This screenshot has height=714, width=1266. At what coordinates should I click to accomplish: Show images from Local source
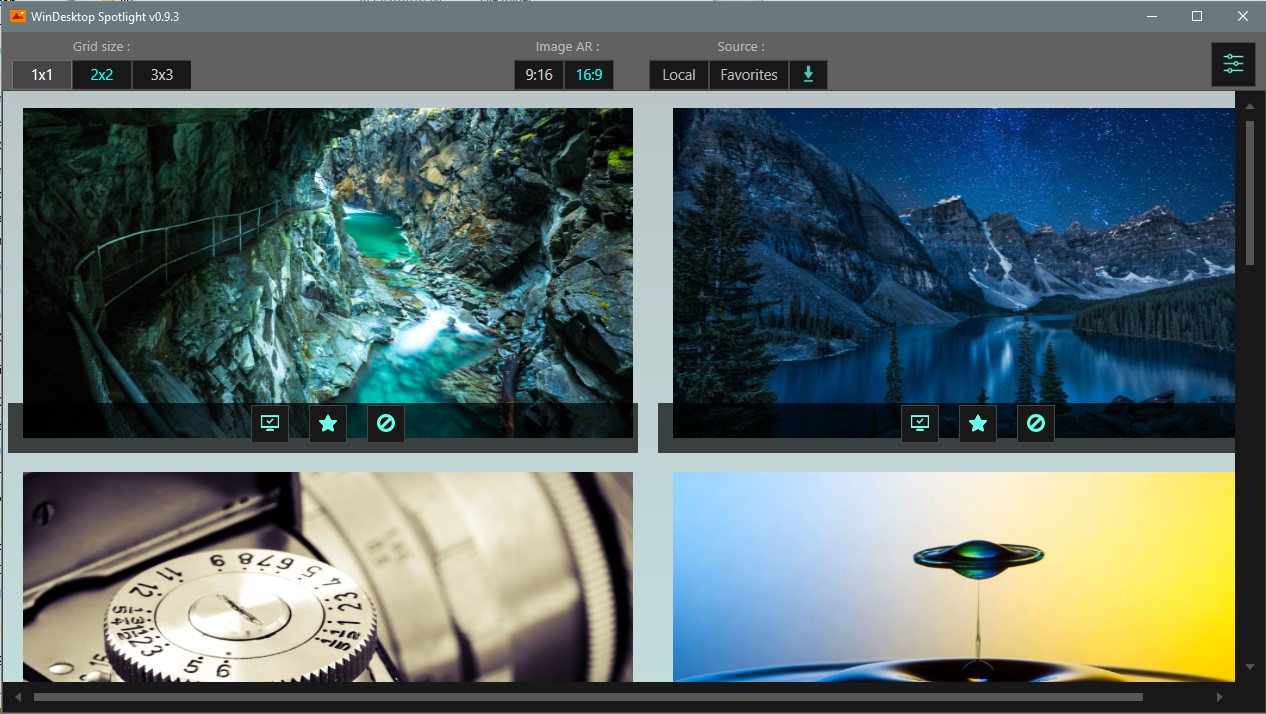pyautogui.click(x=679, y=75)
